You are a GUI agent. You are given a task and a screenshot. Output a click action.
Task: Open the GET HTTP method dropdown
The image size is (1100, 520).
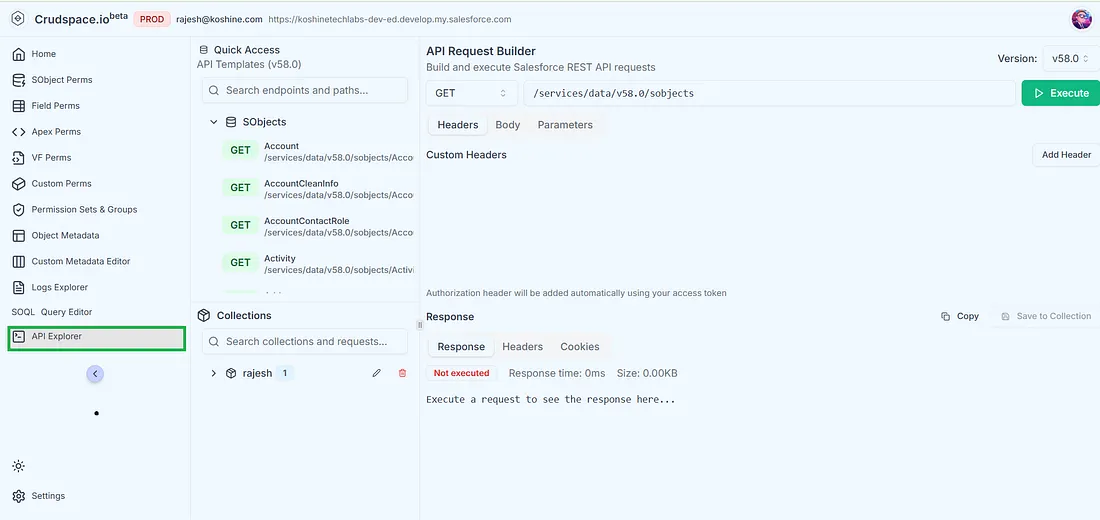[471, 93]
